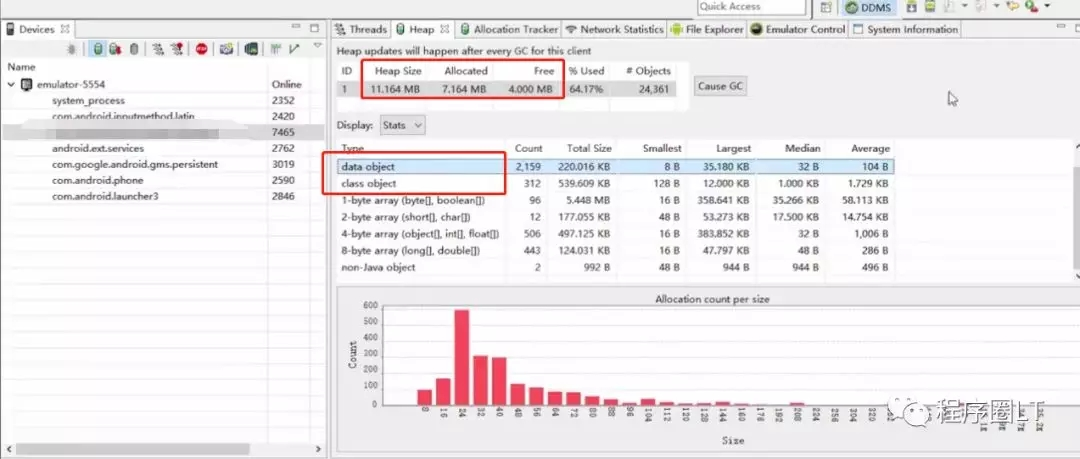Viewport: 1080px width, 459px height.
Task: Click the Start Method Profiling icon
Action: pos(178,49)
